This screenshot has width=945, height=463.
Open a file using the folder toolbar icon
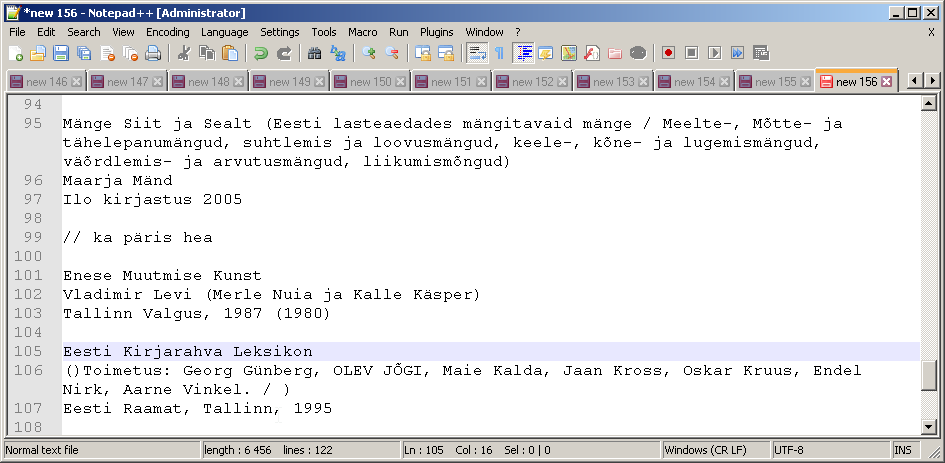38,53
